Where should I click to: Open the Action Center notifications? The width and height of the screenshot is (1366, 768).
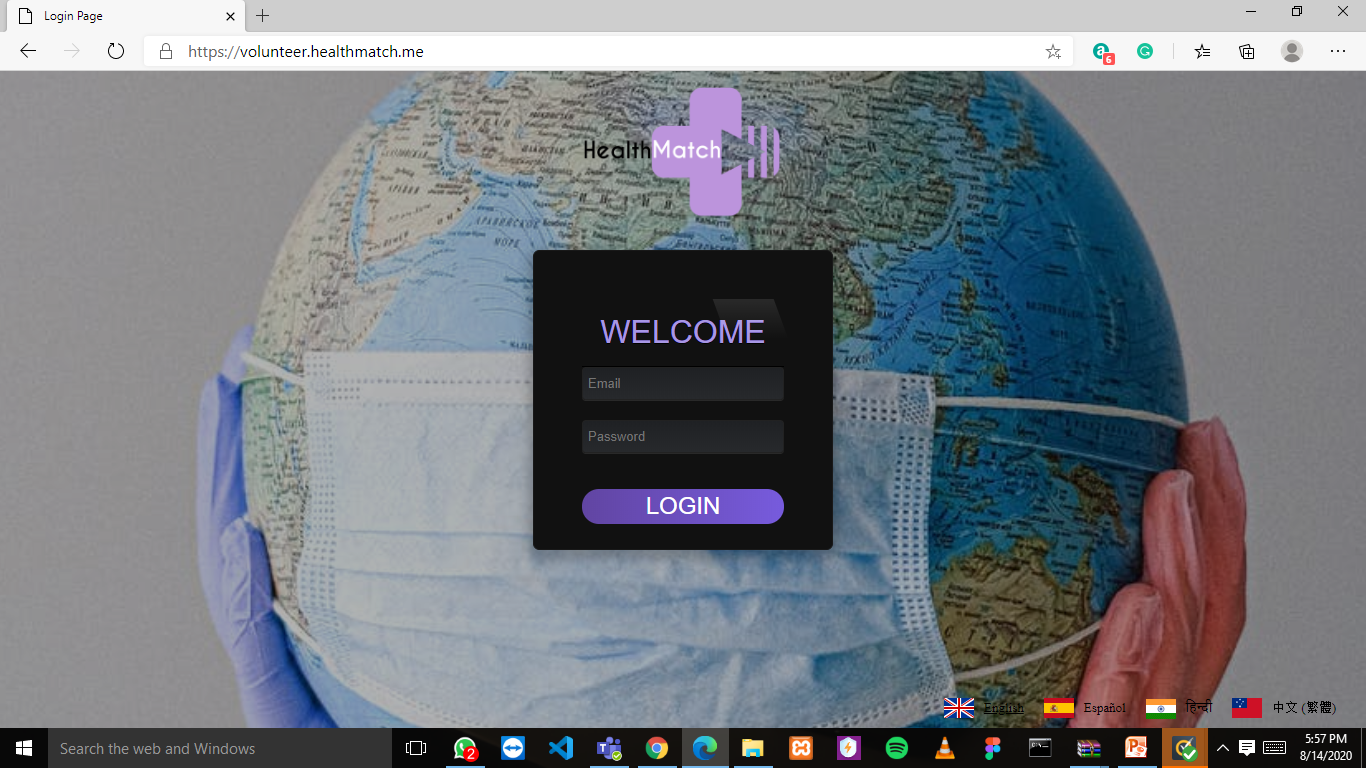[1247, 748]
